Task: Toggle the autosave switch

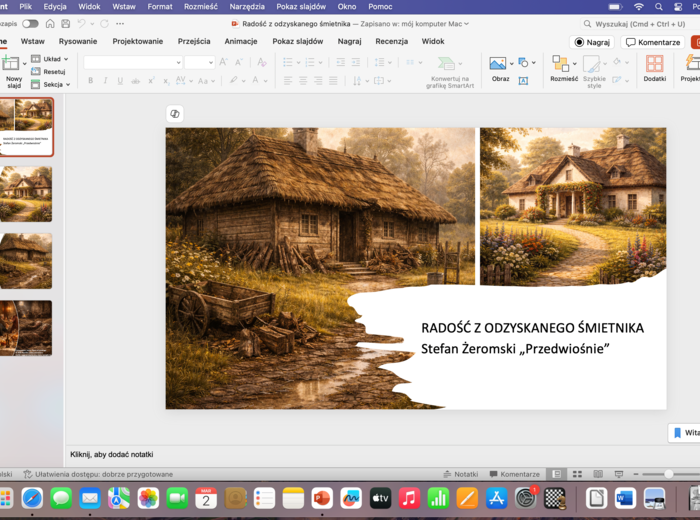Action: [30, 23]
